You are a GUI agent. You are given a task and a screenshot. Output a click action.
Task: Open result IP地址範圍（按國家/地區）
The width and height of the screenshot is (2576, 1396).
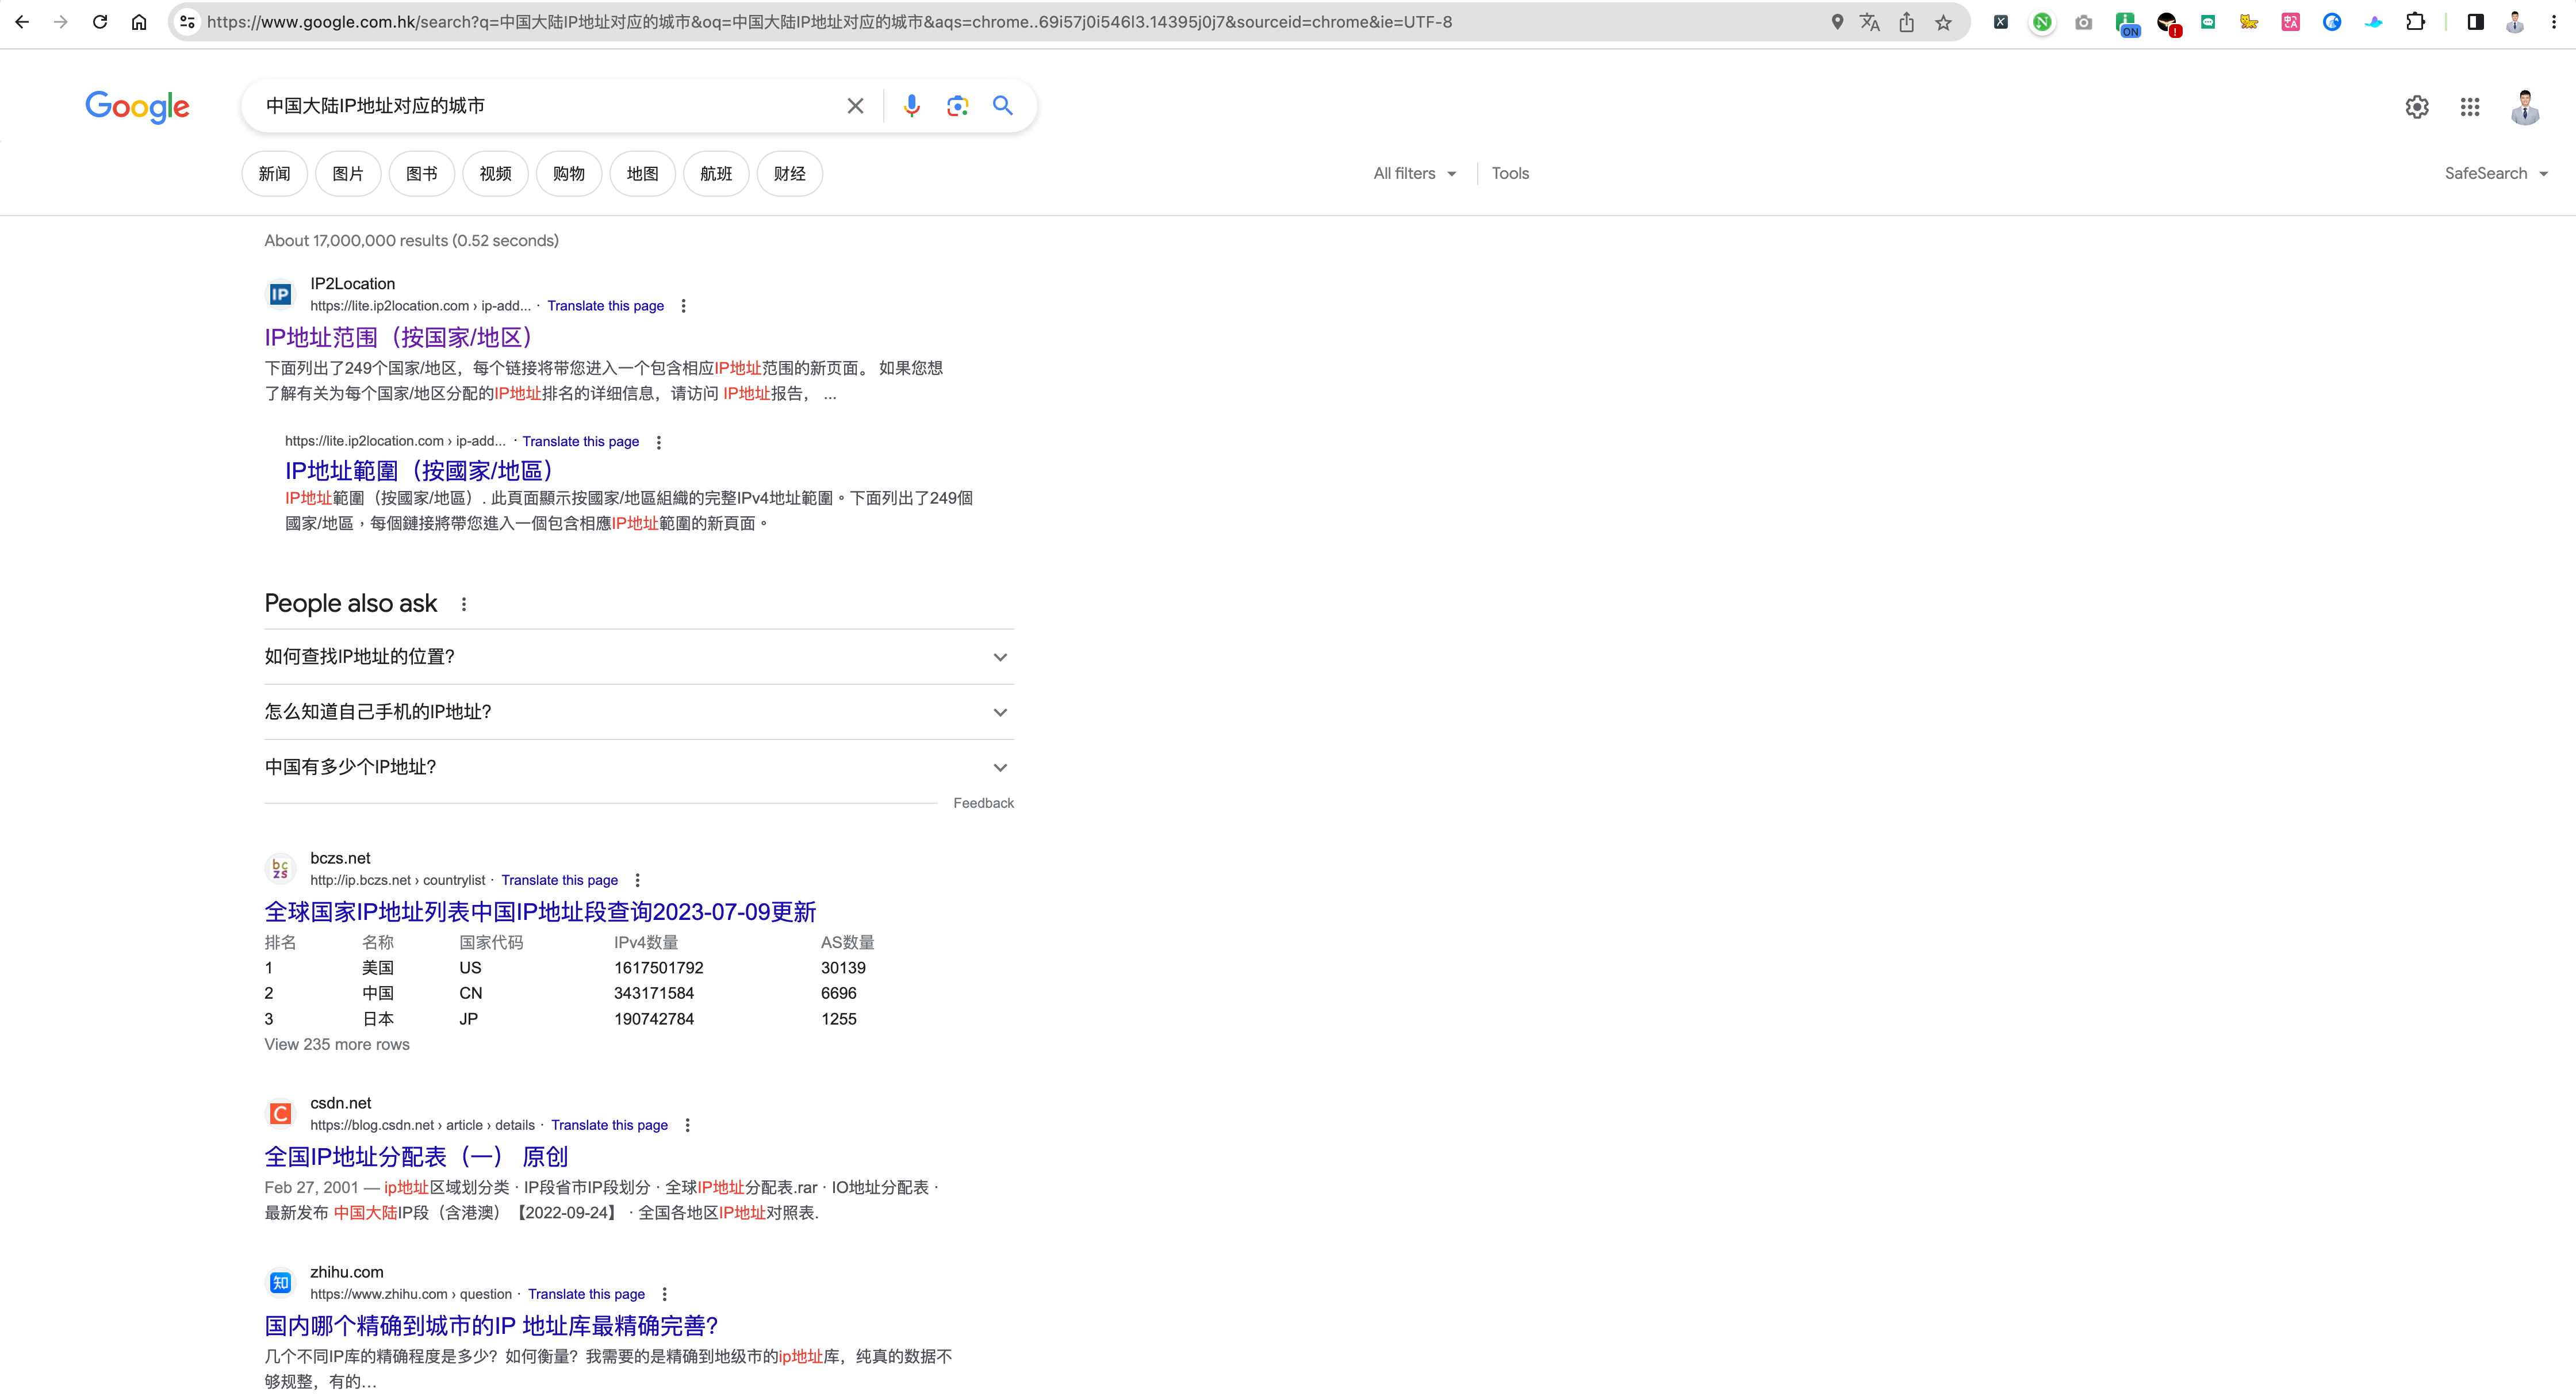(419, 471)
